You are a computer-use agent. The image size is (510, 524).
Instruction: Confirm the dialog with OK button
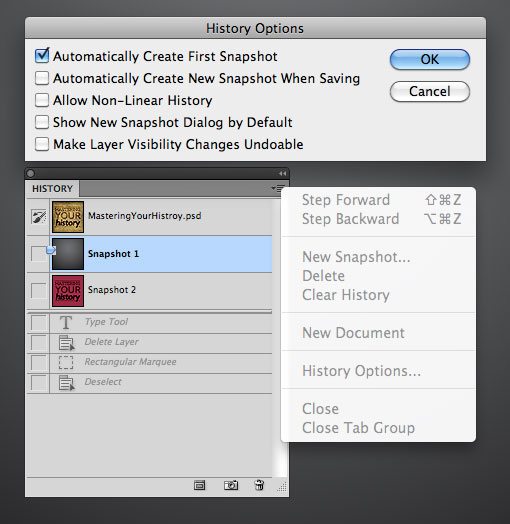[430, 59]
